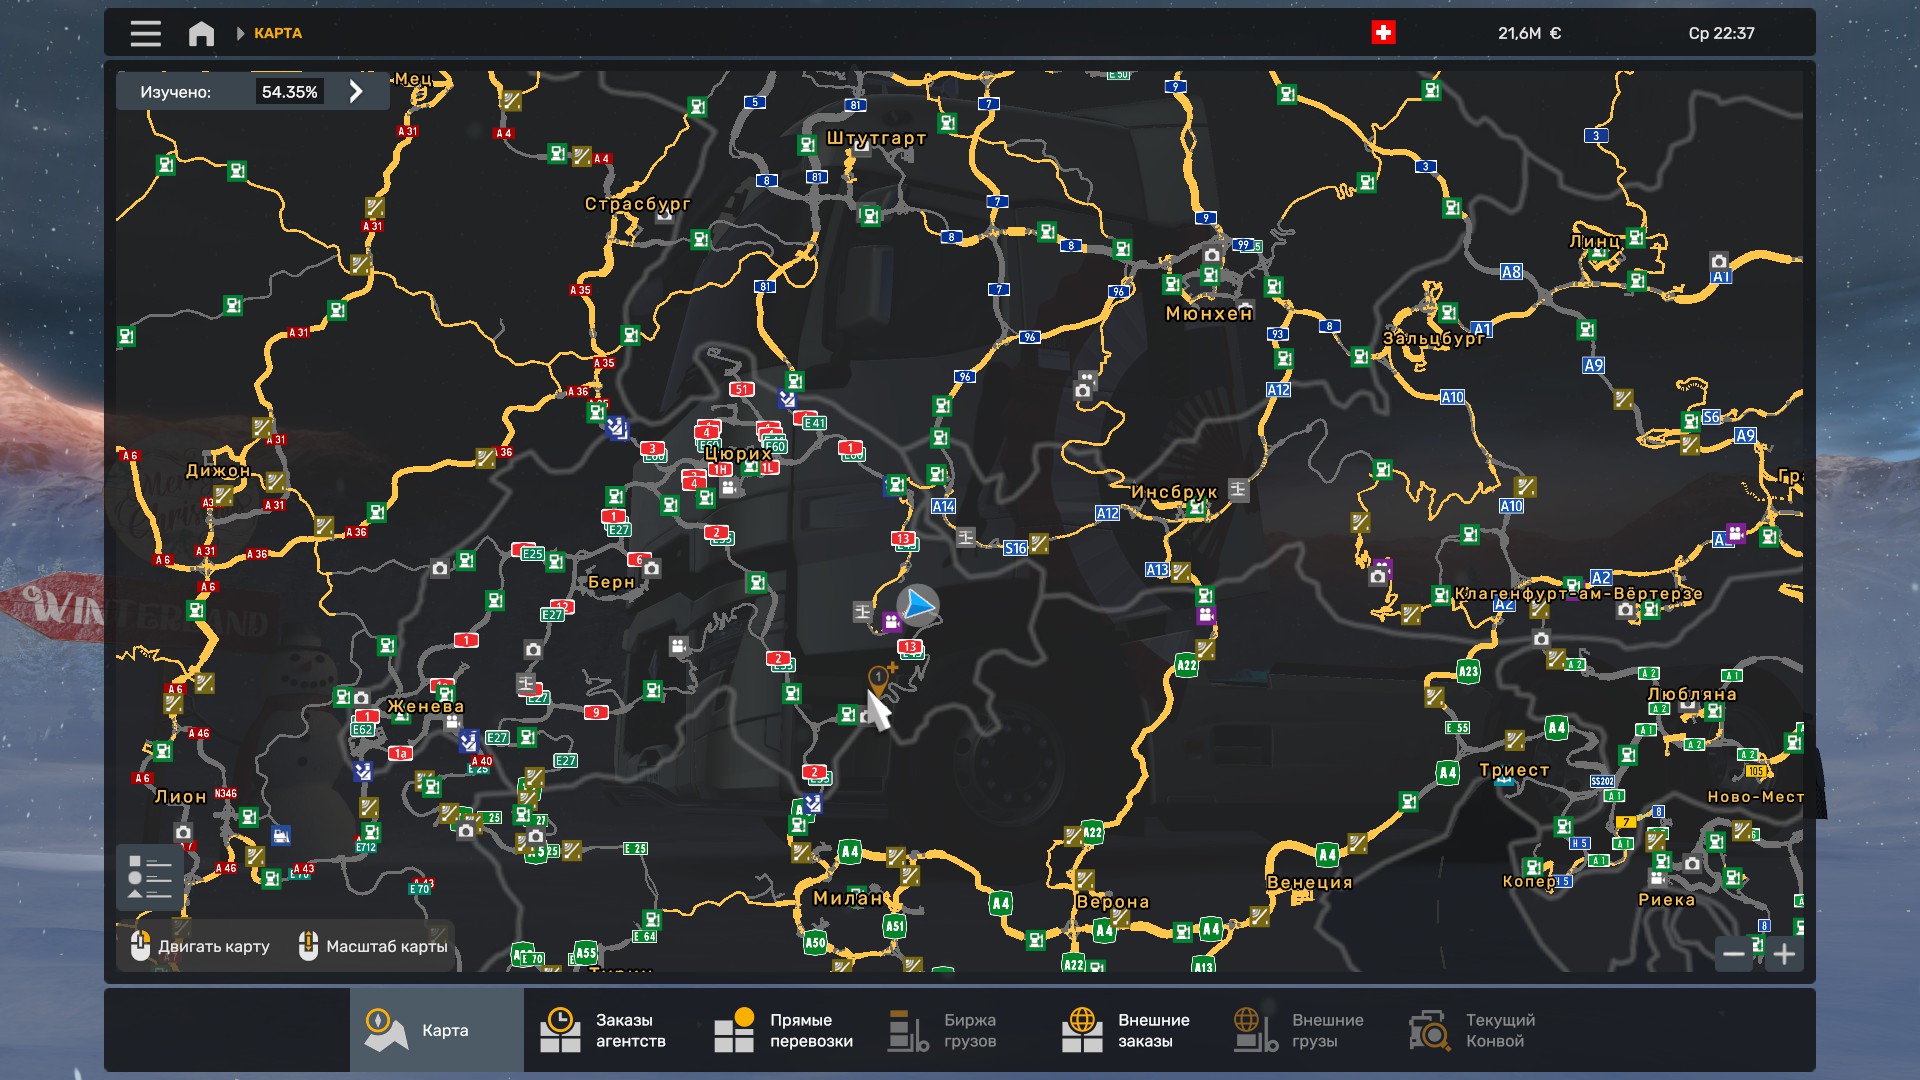This screenshot has height=1080, width=1920.
Task: Click the A51 sign near Милан
Action: pos(895,926)
